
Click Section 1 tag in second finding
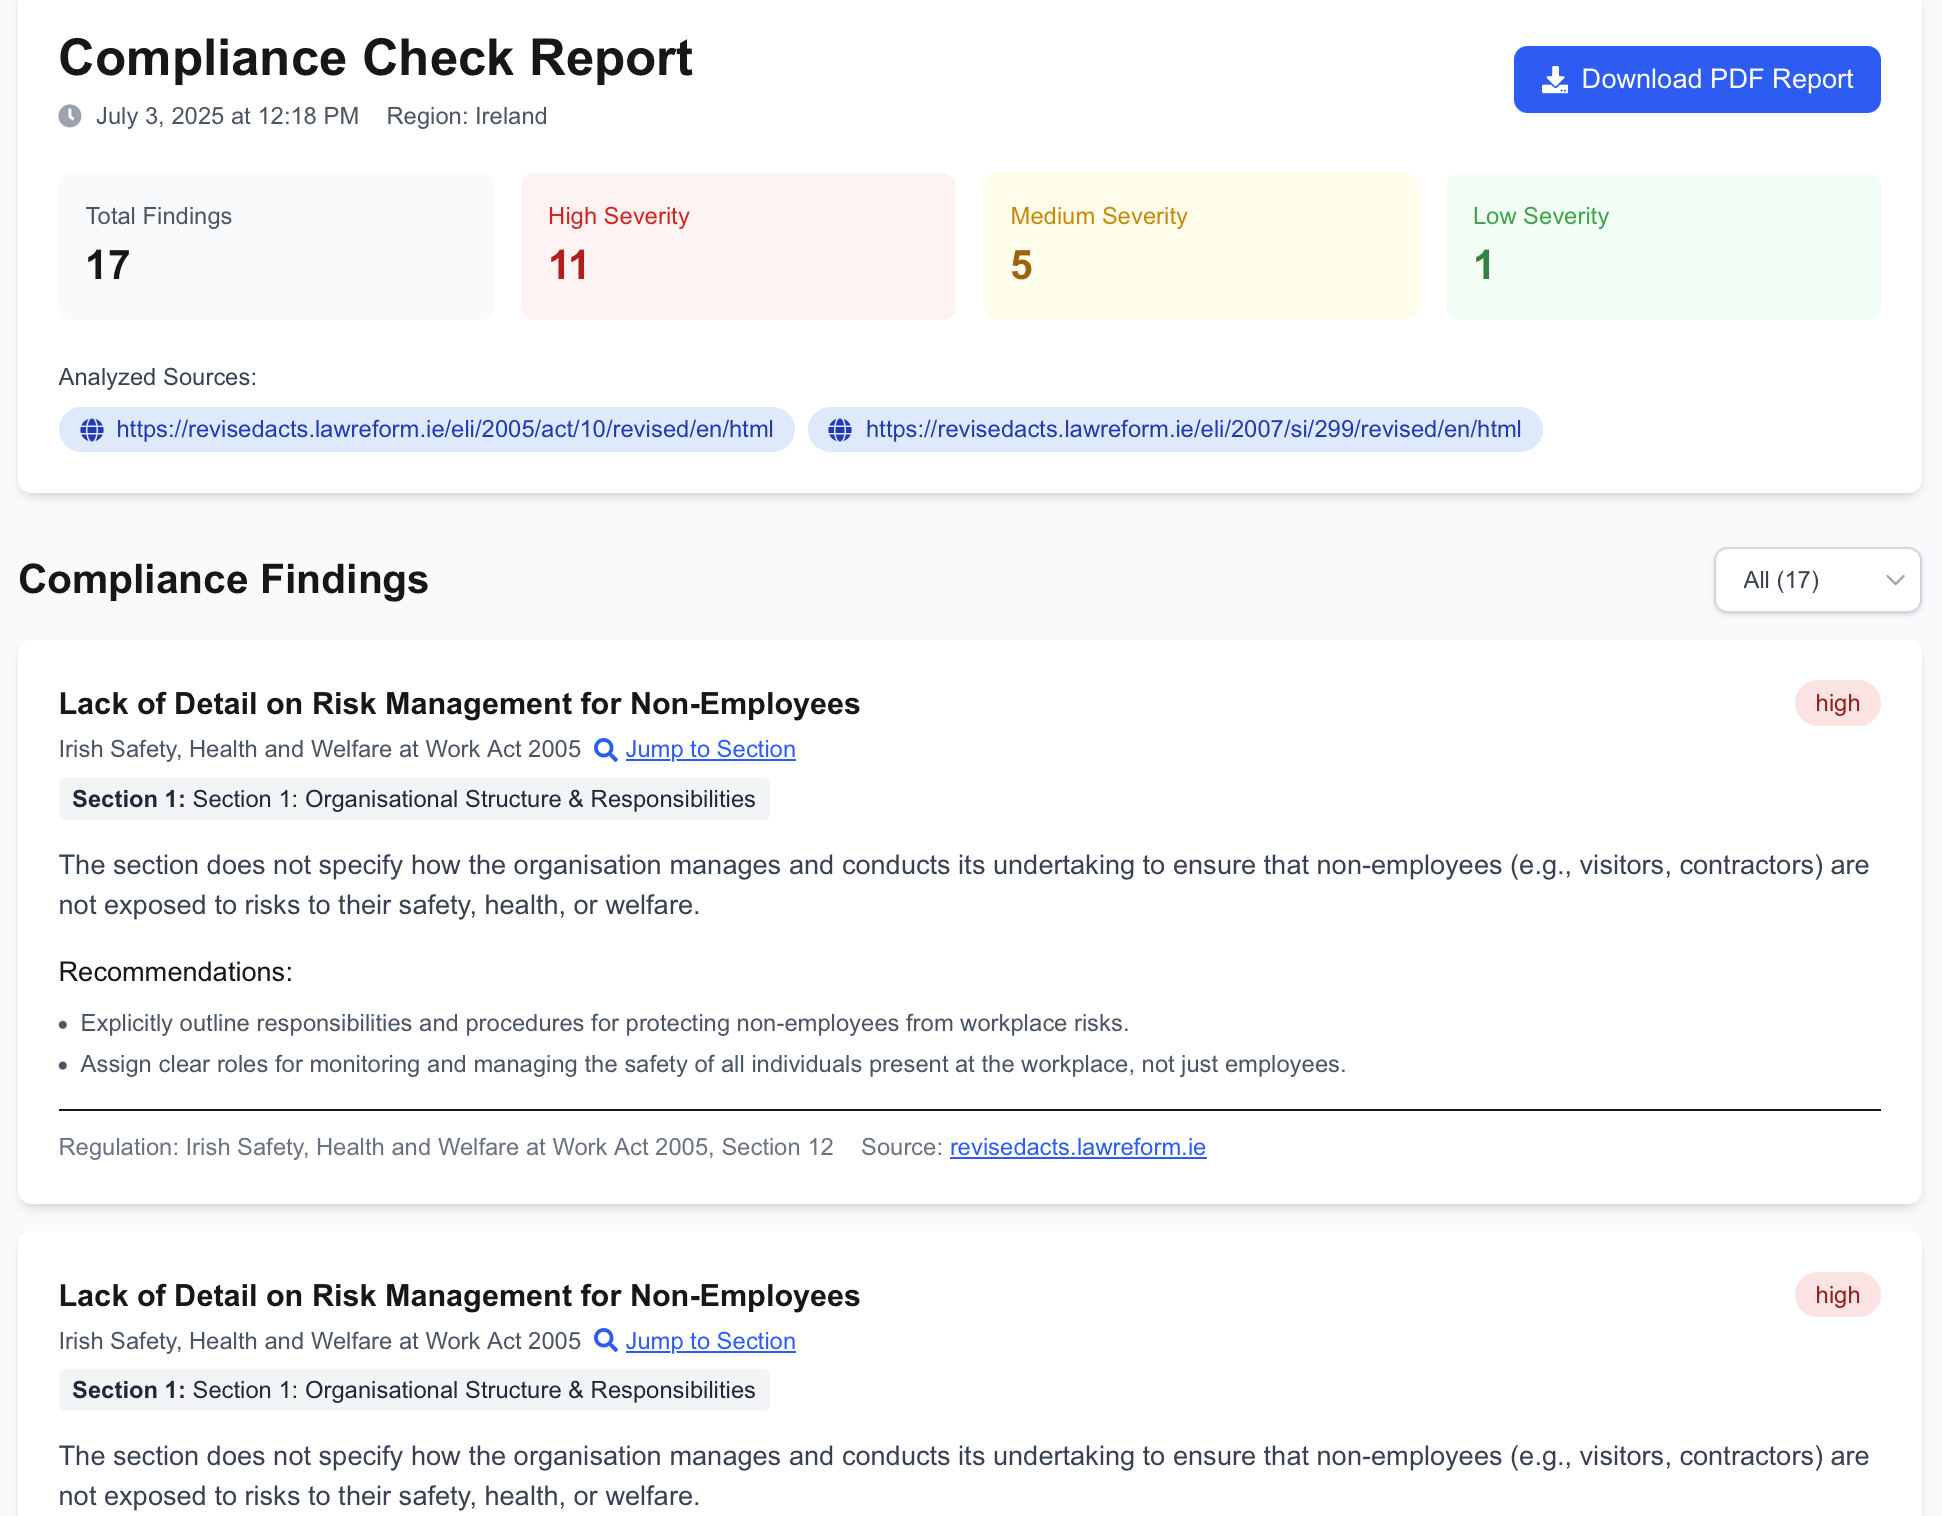(x=414, y=1390)
